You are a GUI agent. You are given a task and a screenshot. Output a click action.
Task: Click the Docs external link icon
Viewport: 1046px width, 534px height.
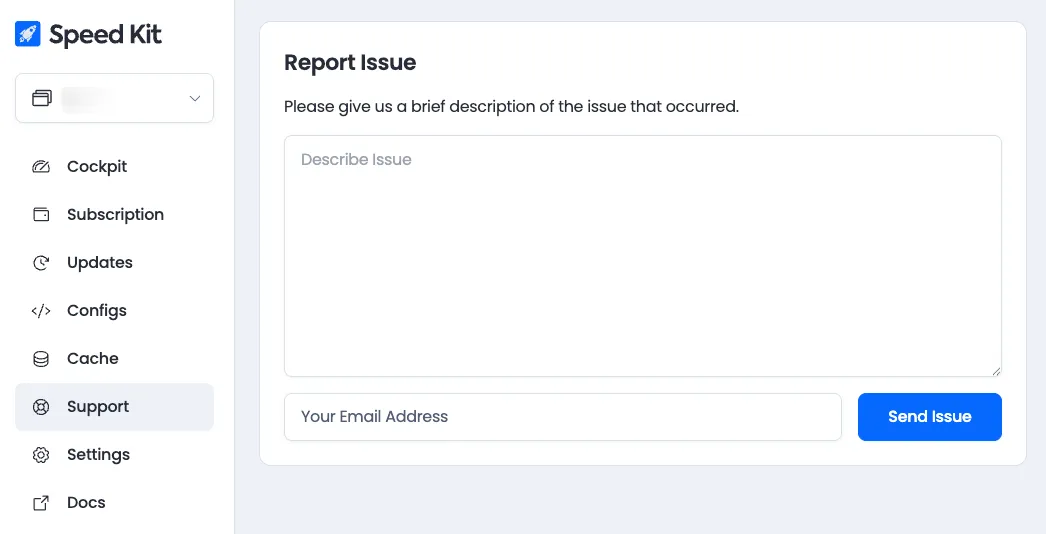coord(41,503)
